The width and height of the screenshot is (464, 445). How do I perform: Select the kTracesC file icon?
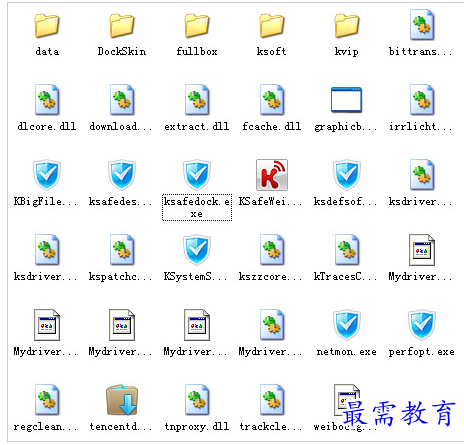[347, 250]
